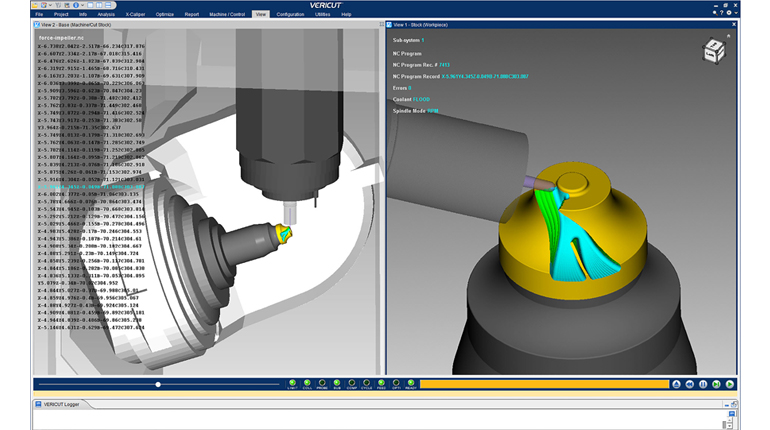Open the X-Caliper menu
Screen dimensions: 770x430
pos(134,15)
